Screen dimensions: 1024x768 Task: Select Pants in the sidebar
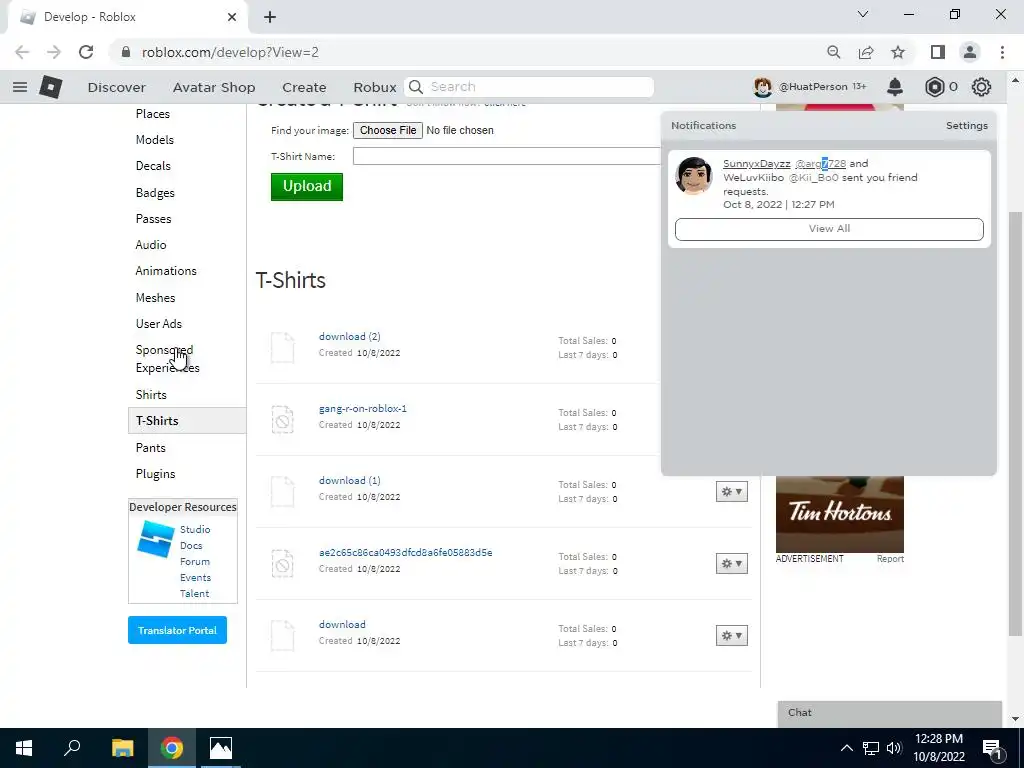coord(150,447)
